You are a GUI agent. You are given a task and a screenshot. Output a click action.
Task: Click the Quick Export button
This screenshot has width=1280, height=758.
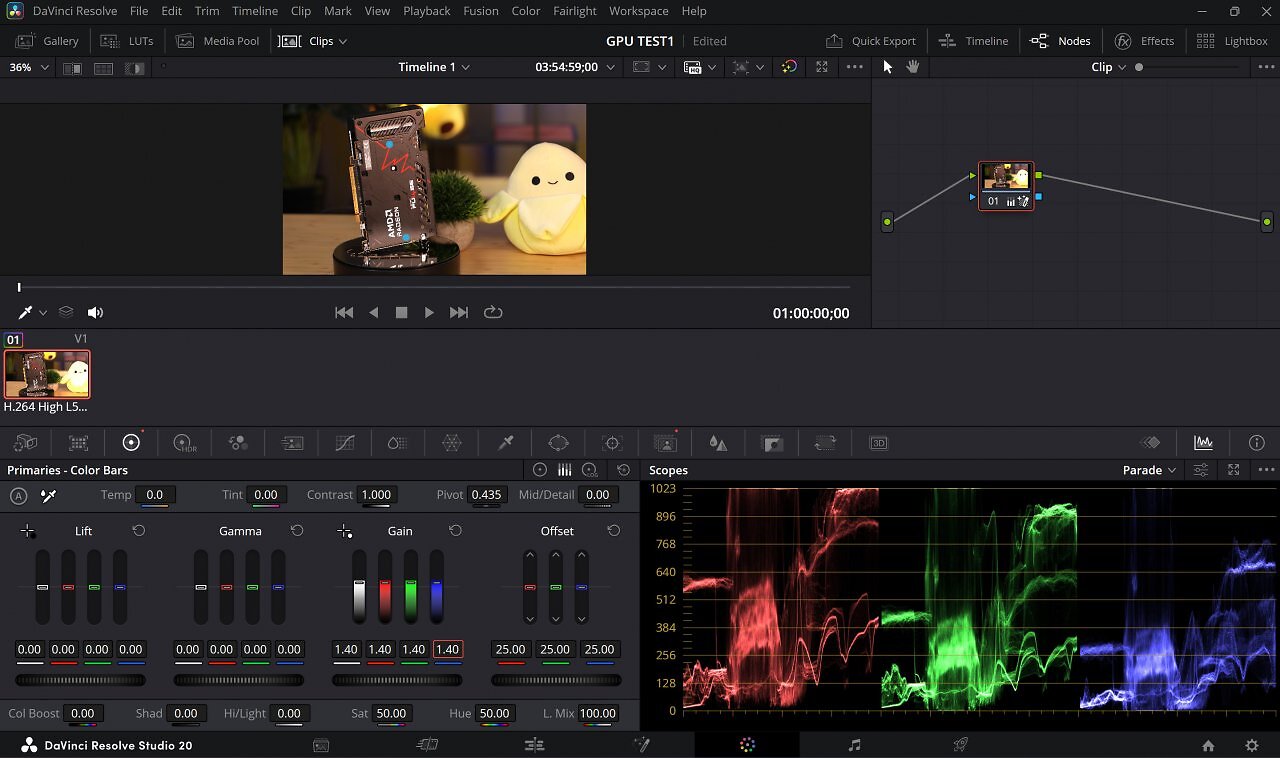click(x=870, y=41)
